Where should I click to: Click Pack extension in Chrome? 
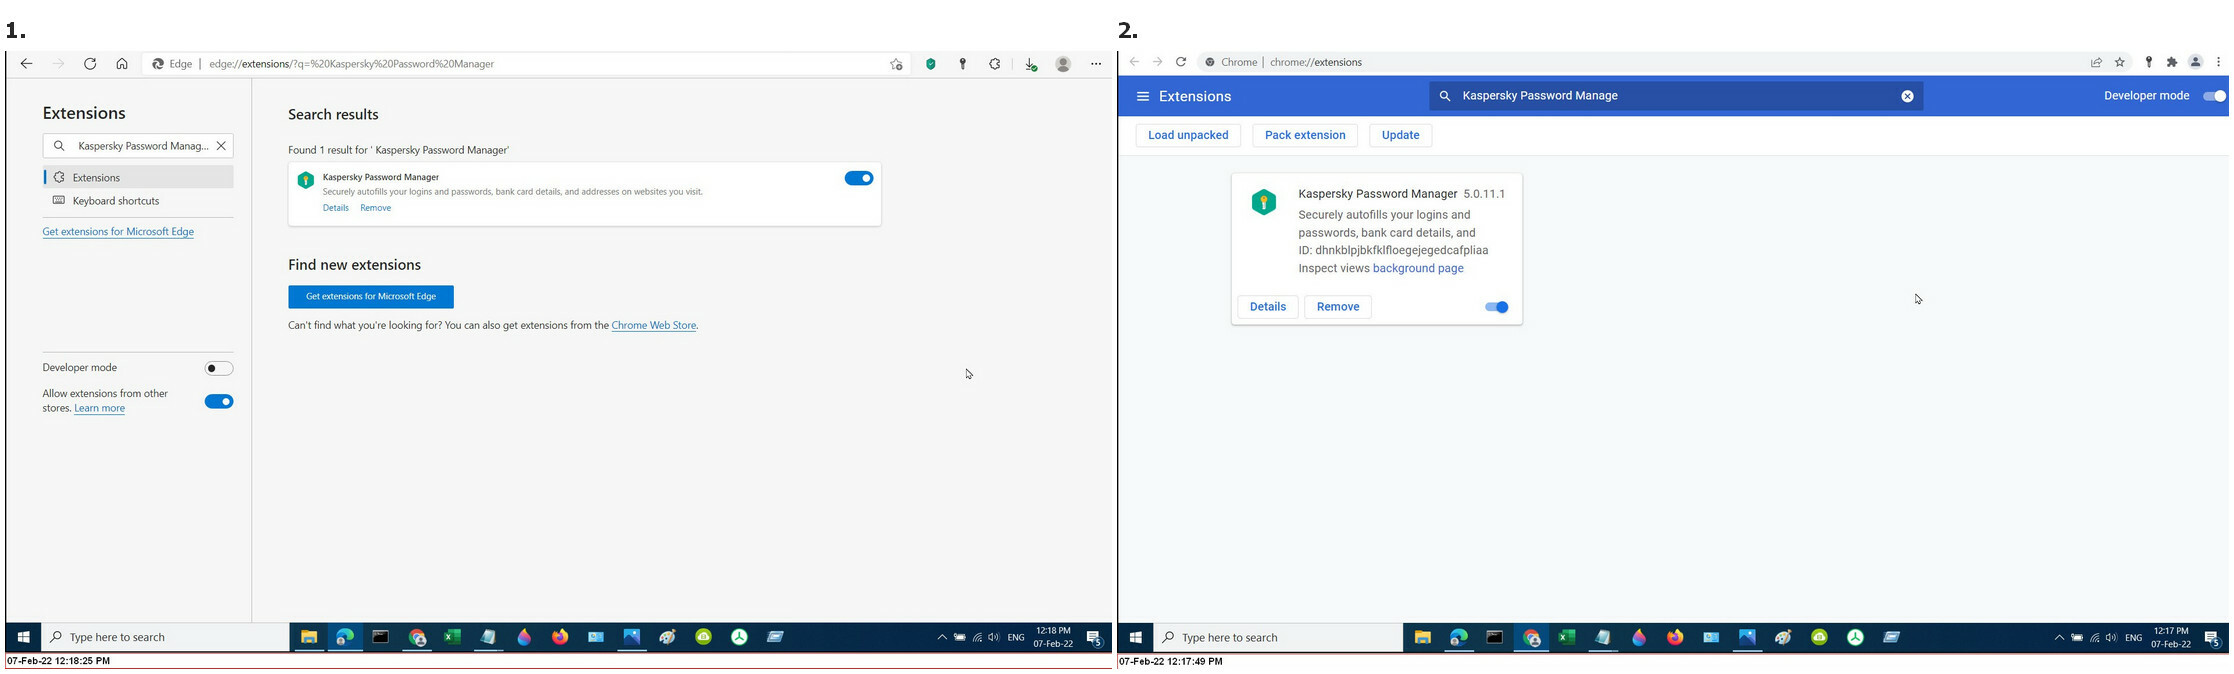tap(1305, 135)
